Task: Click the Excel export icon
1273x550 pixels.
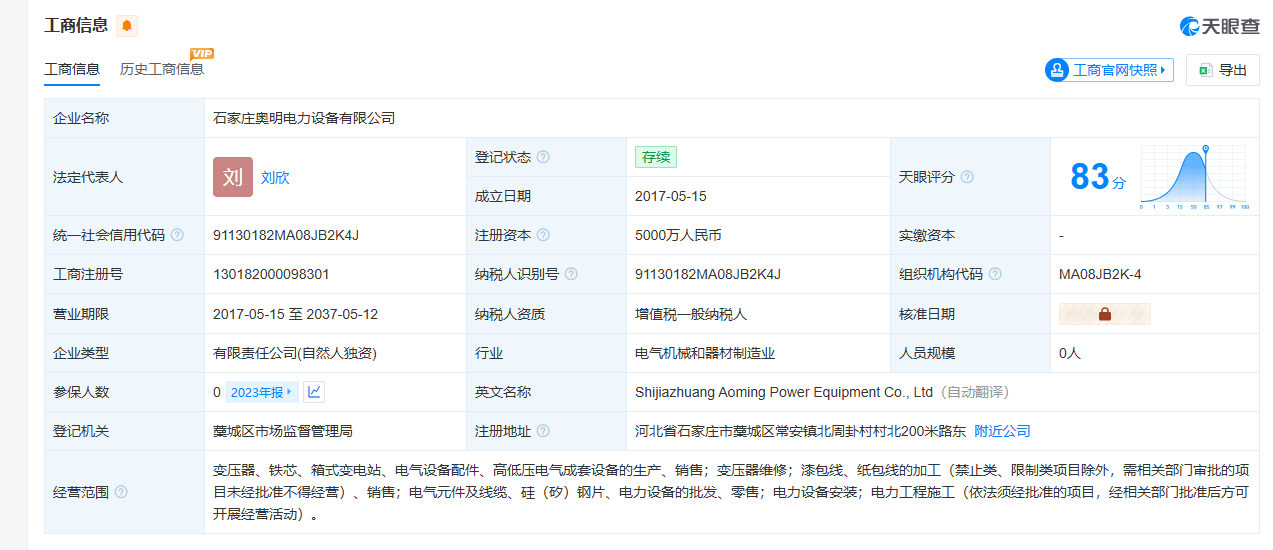Action: click(1205, 70)
